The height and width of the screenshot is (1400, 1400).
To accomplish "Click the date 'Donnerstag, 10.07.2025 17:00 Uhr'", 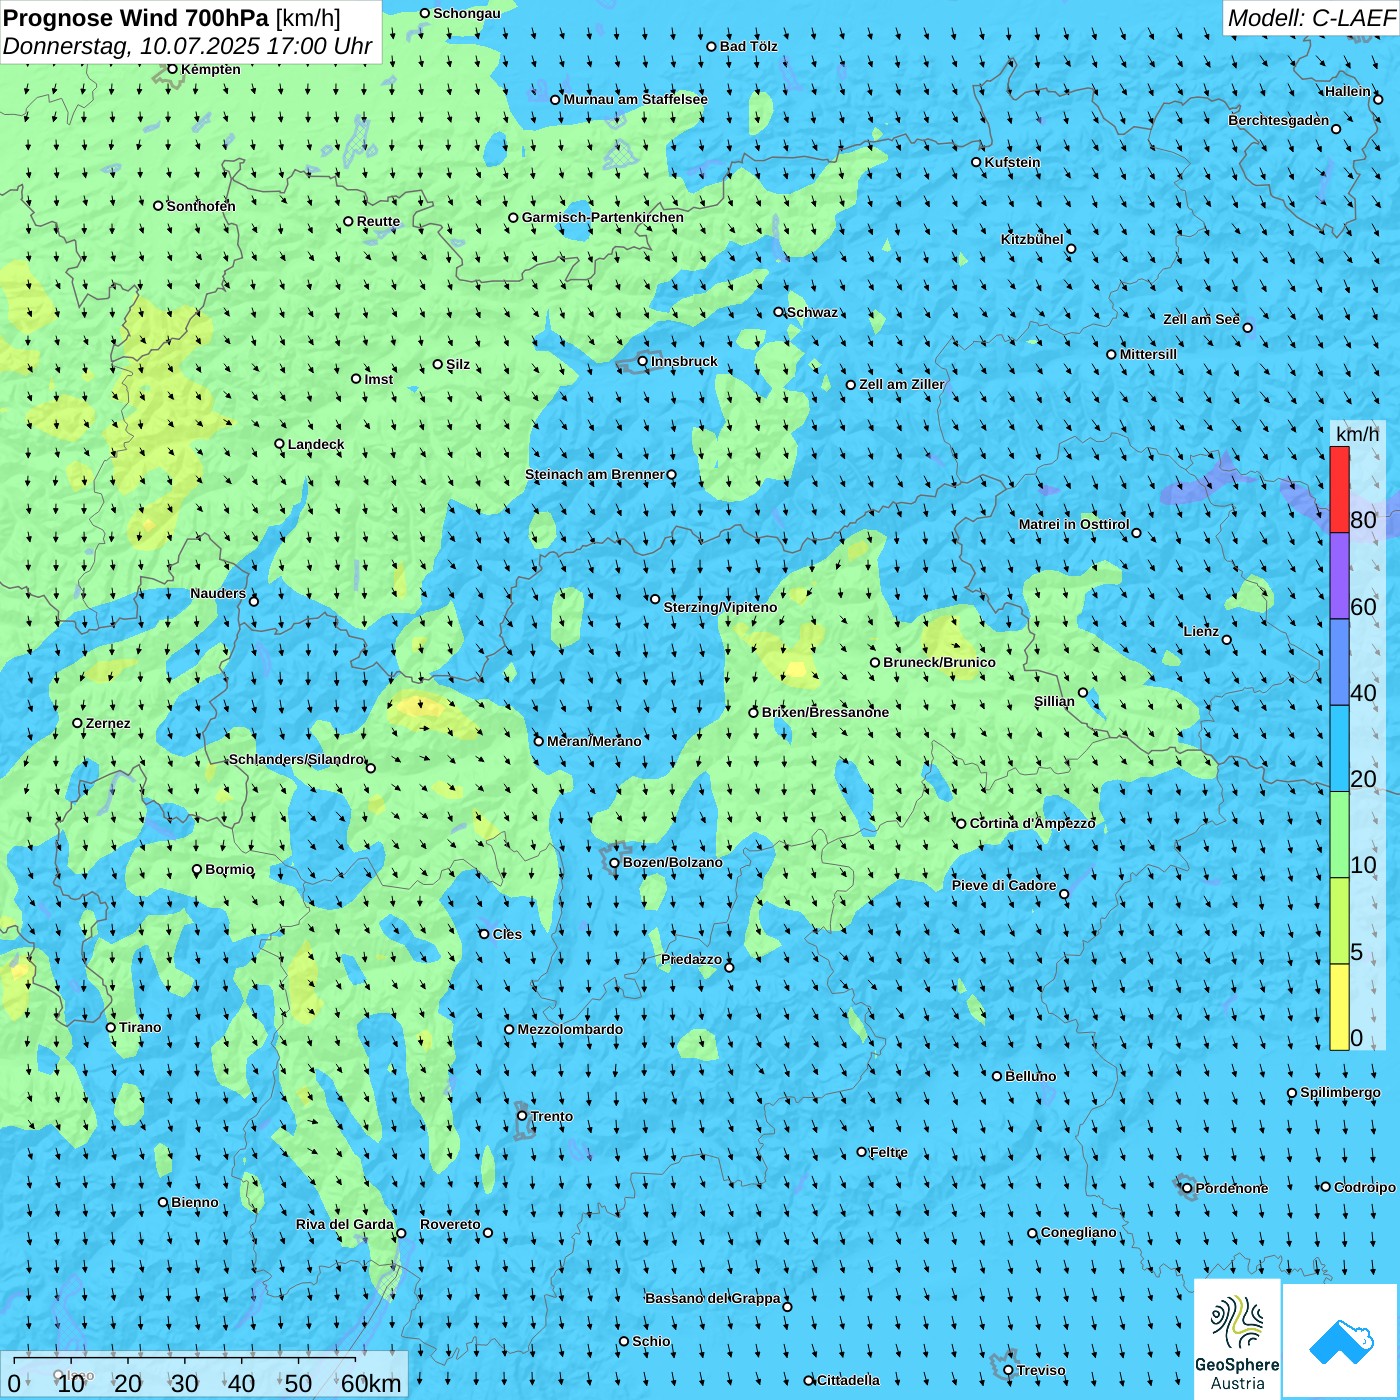I will coord(188,46).
